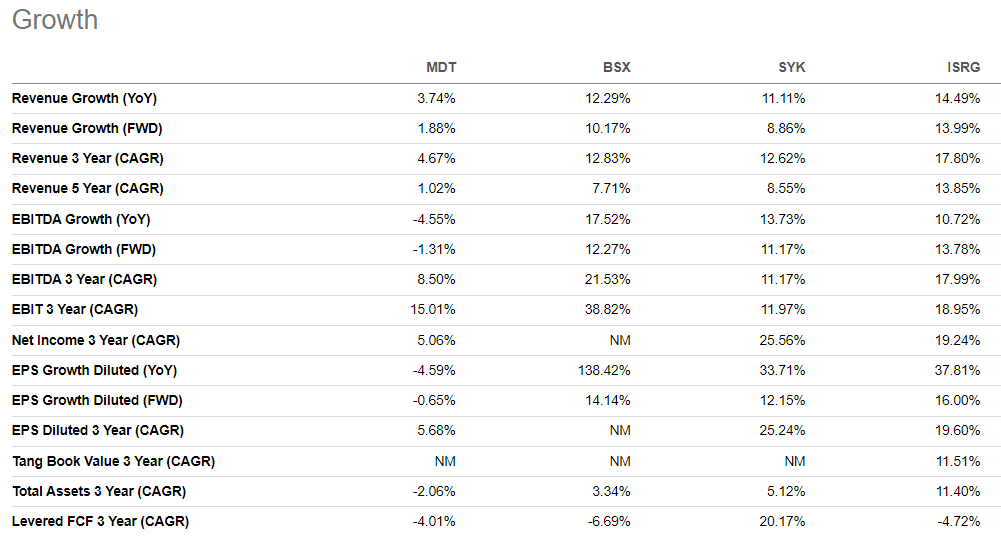Select the Levered FCF 3 Year (CAGR) label

click(100, 521)
